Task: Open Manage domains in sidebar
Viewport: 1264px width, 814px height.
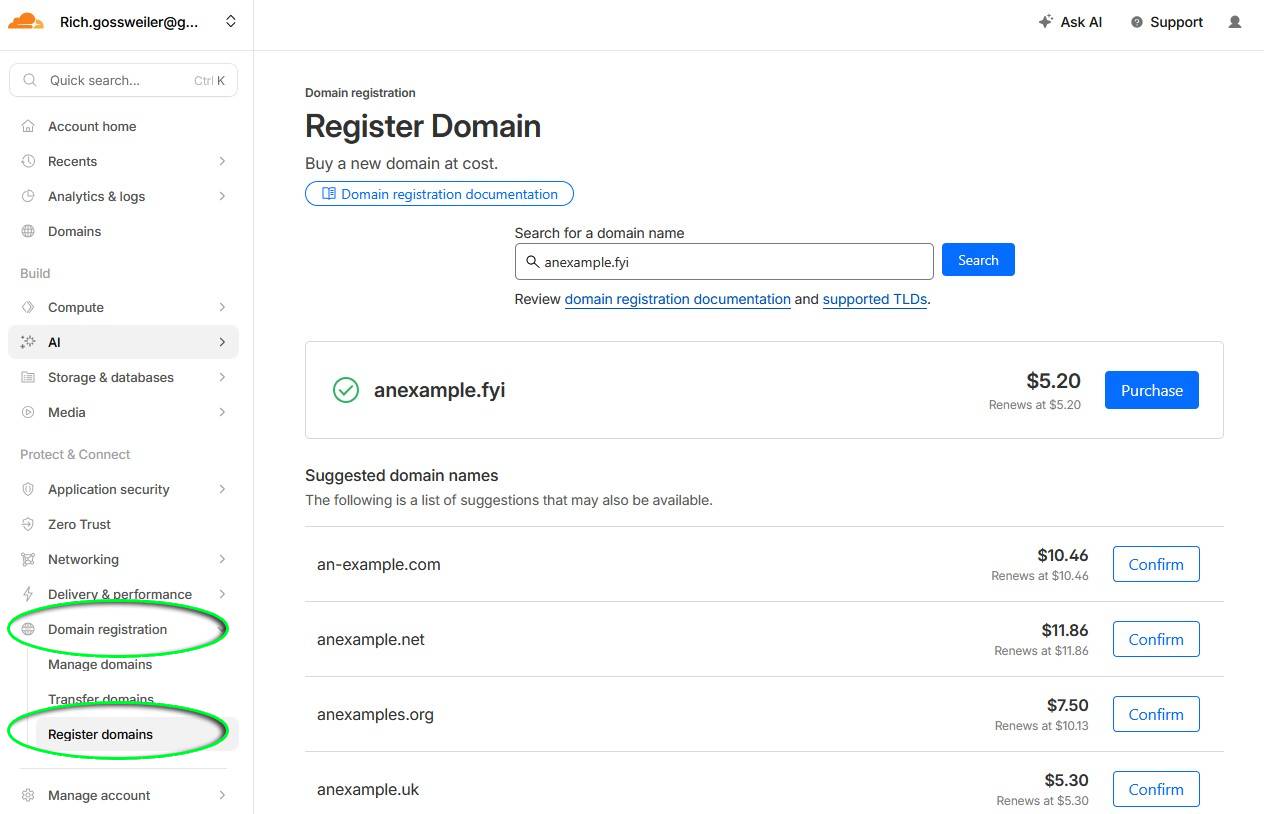Action: pyautogui.click(x=100, y=664)
